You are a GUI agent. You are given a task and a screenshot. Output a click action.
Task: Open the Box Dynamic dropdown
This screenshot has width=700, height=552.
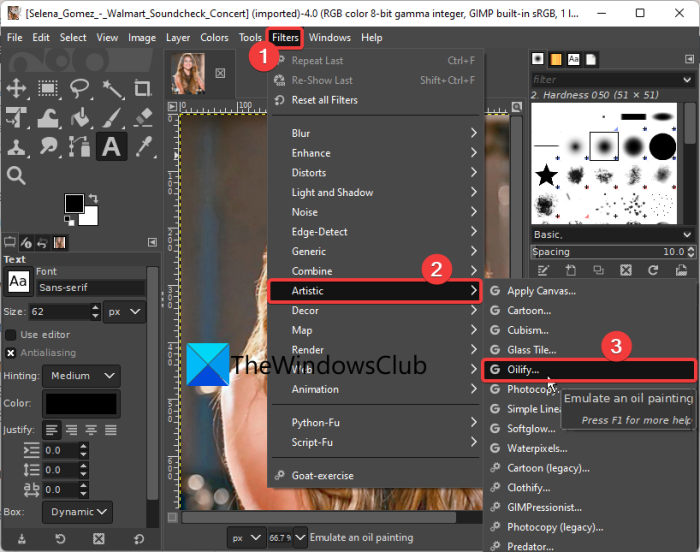pos(77,512)
